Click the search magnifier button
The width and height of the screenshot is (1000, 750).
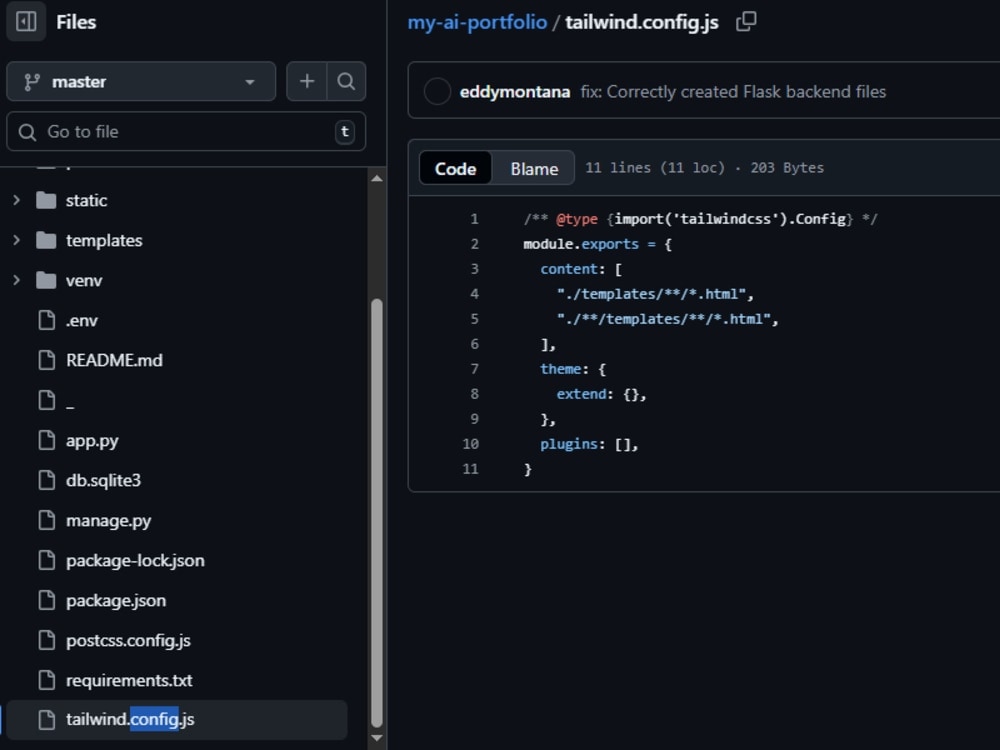(x=346, y=82)
